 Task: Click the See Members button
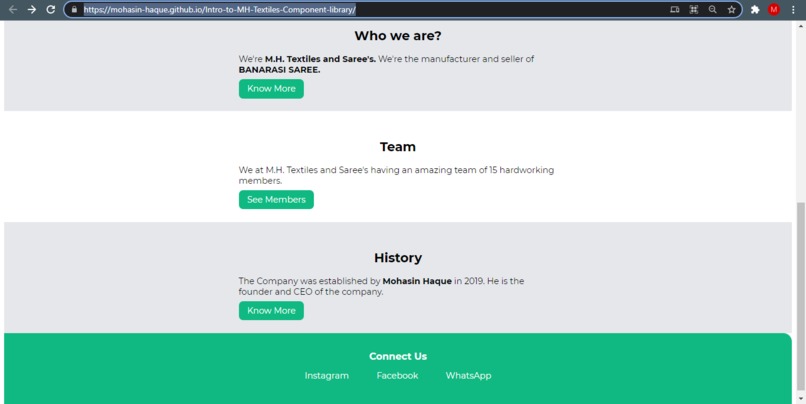276,199
